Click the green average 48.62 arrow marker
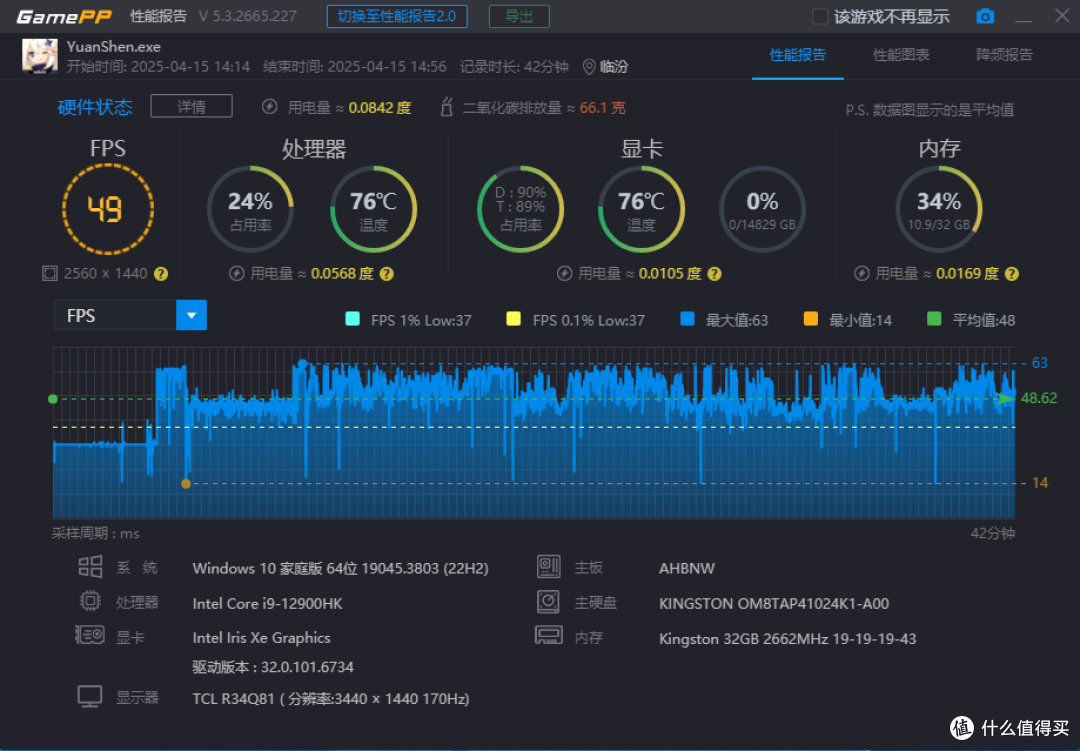This screenshot has width=1080, height=751. (1006, 398)
